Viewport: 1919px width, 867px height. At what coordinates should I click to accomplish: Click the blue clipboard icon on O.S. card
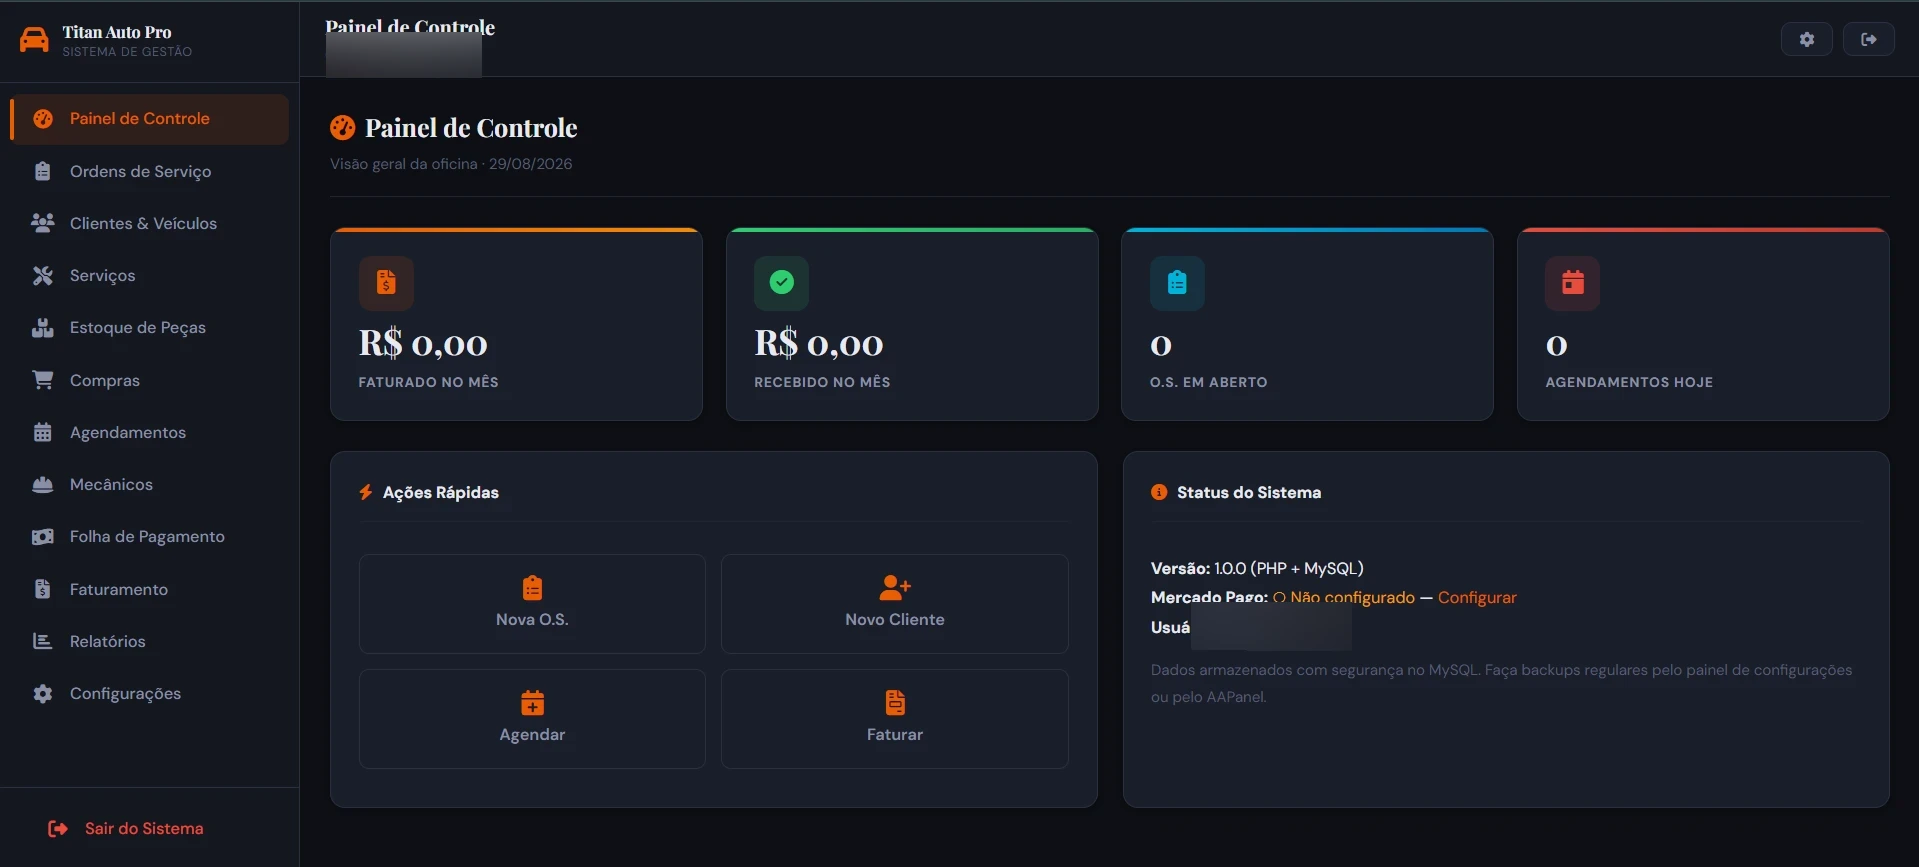click(1177, 283)
